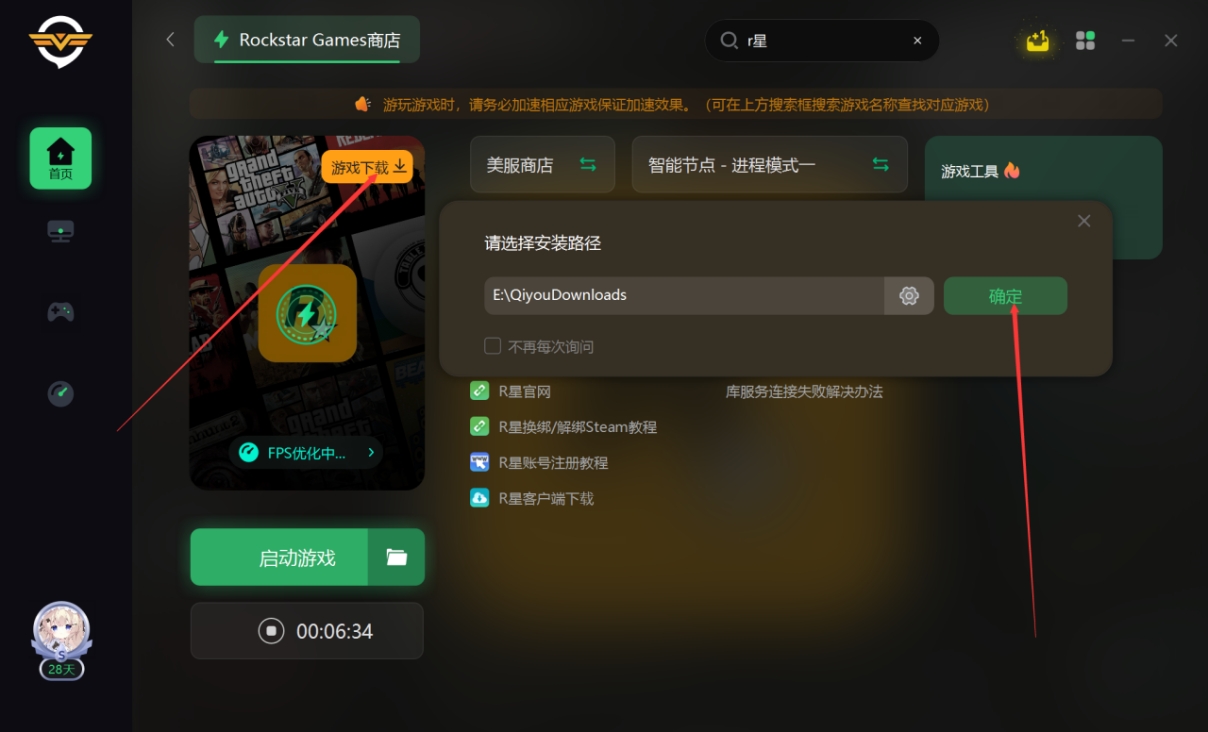Close the application window
The image size is (1208, 732).
[x=1171, y=41]
